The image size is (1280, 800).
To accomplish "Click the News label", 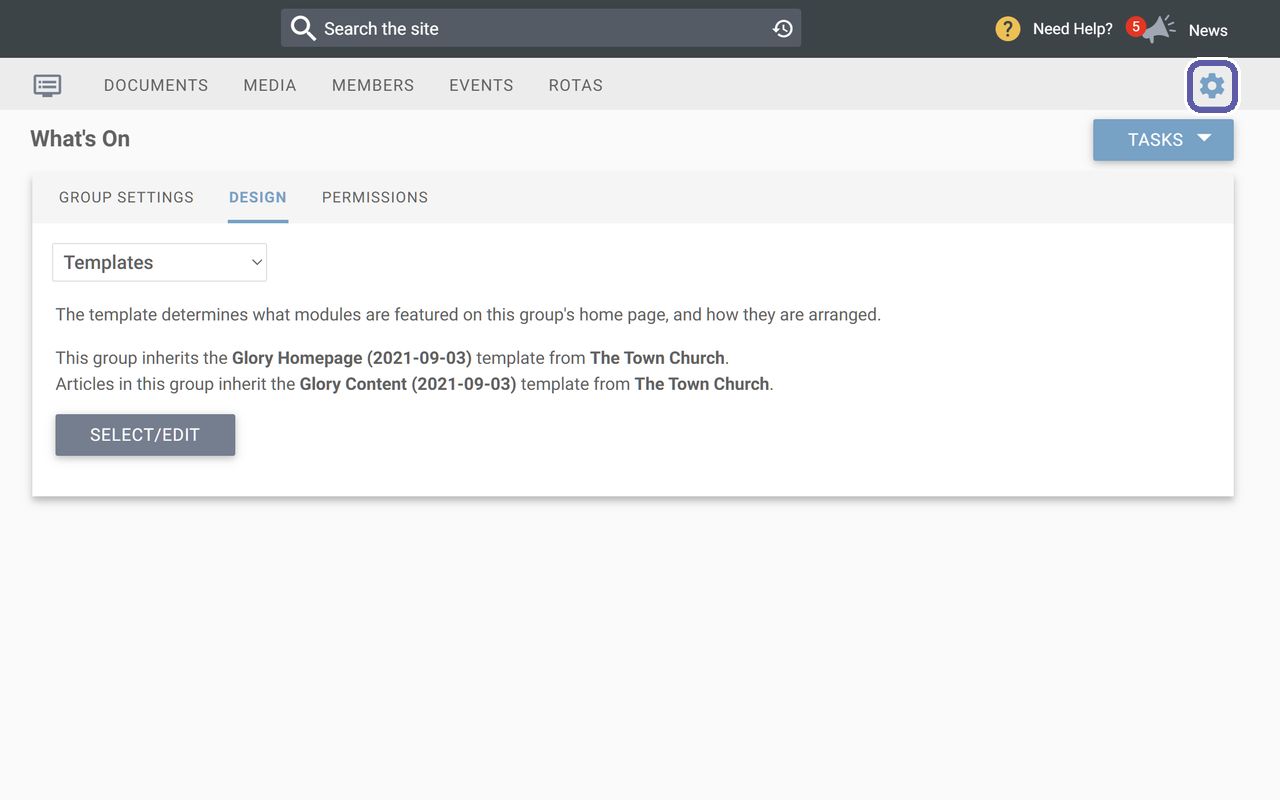I will click(1208, 30).
